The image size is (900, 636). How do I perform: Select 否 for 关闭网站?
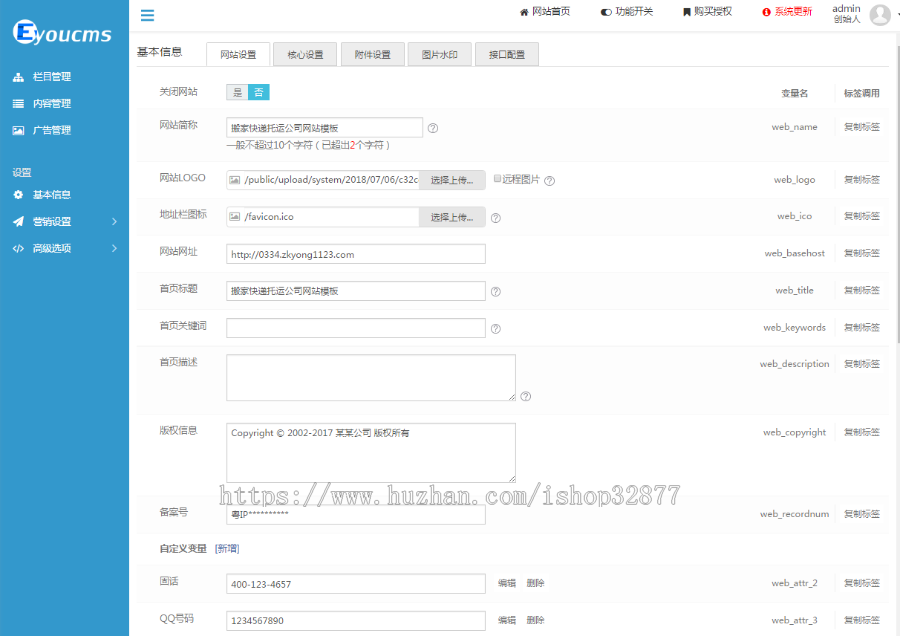tap(259, 92)
